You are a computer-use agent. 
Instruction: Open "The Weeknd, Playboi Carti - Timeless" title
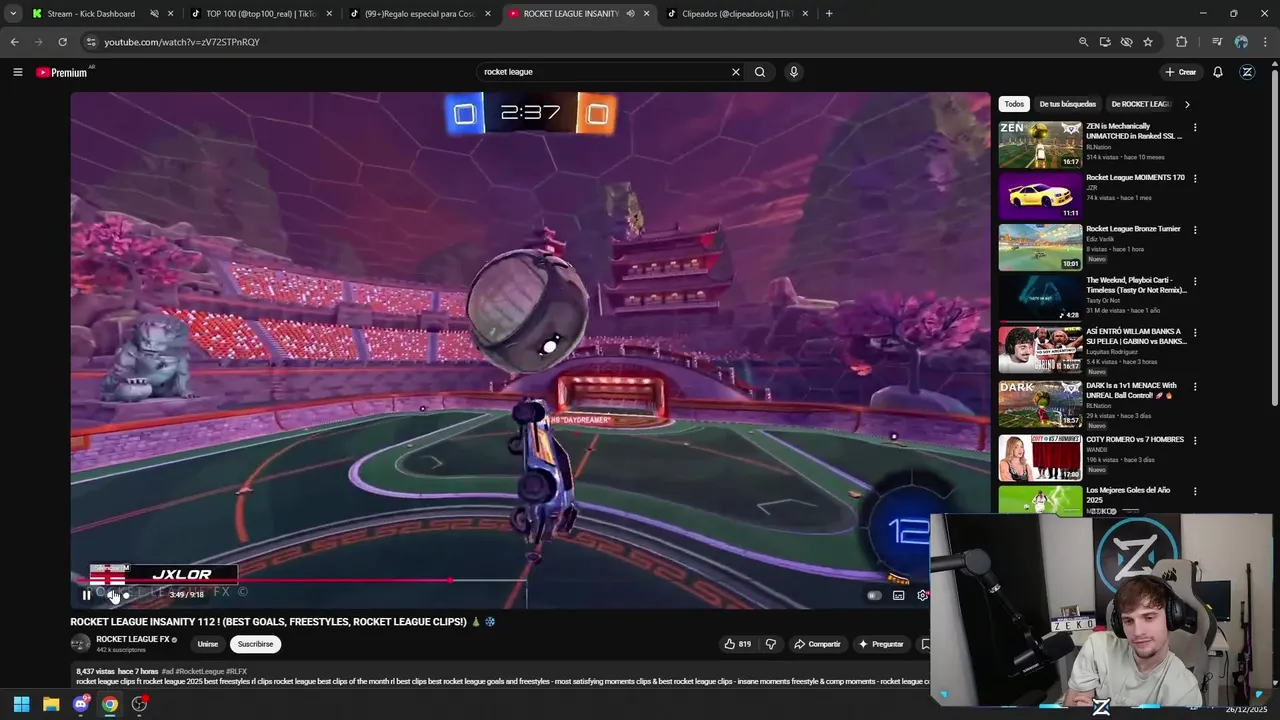pyautogui.click(x=1136, y=285)
